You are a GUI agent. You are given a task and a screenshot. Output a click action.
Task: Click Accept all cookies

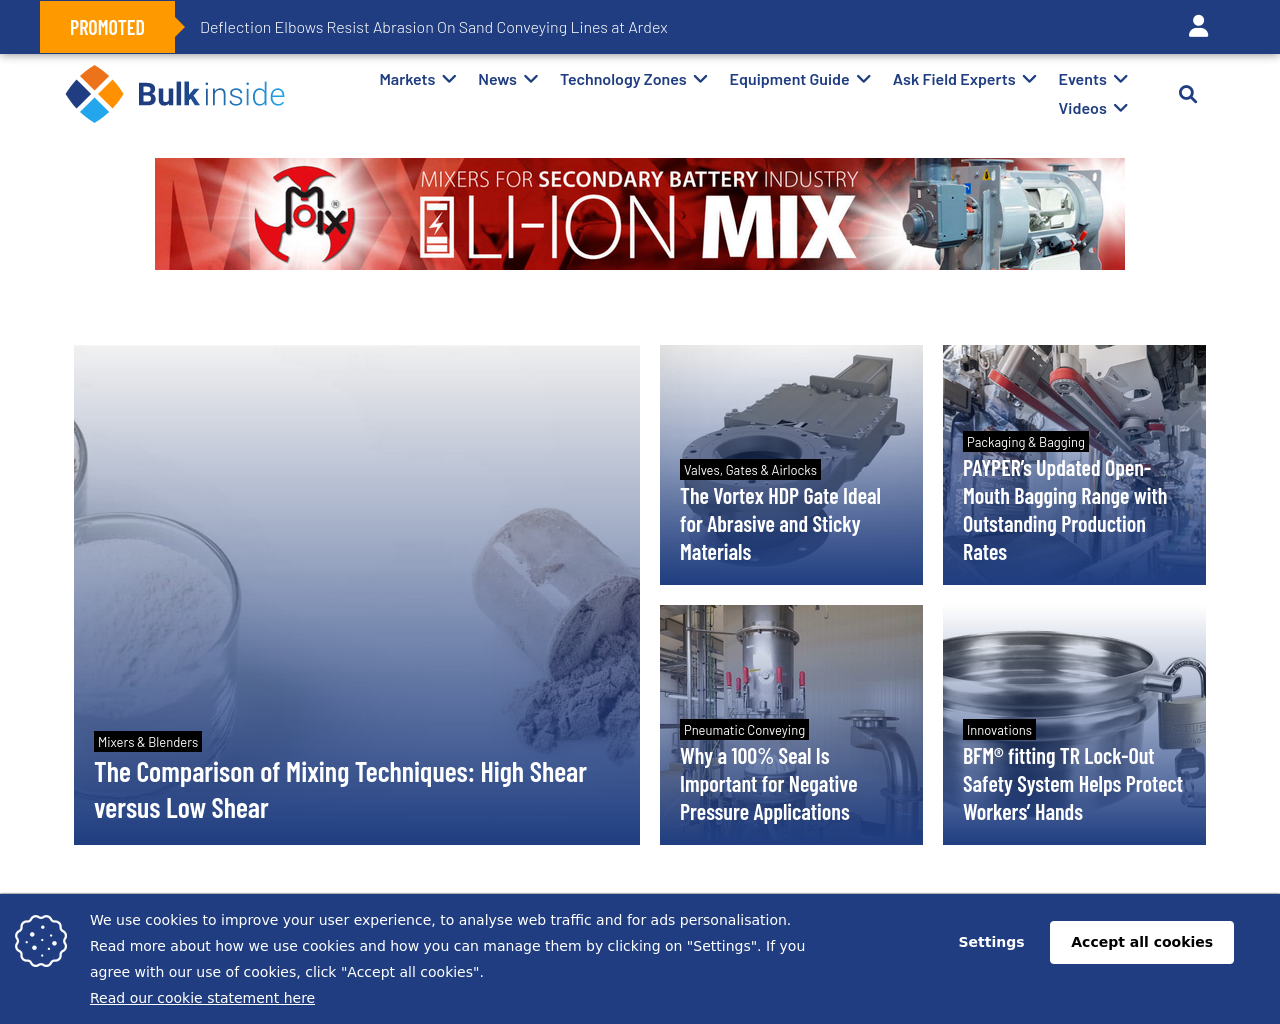(1142, 942)
